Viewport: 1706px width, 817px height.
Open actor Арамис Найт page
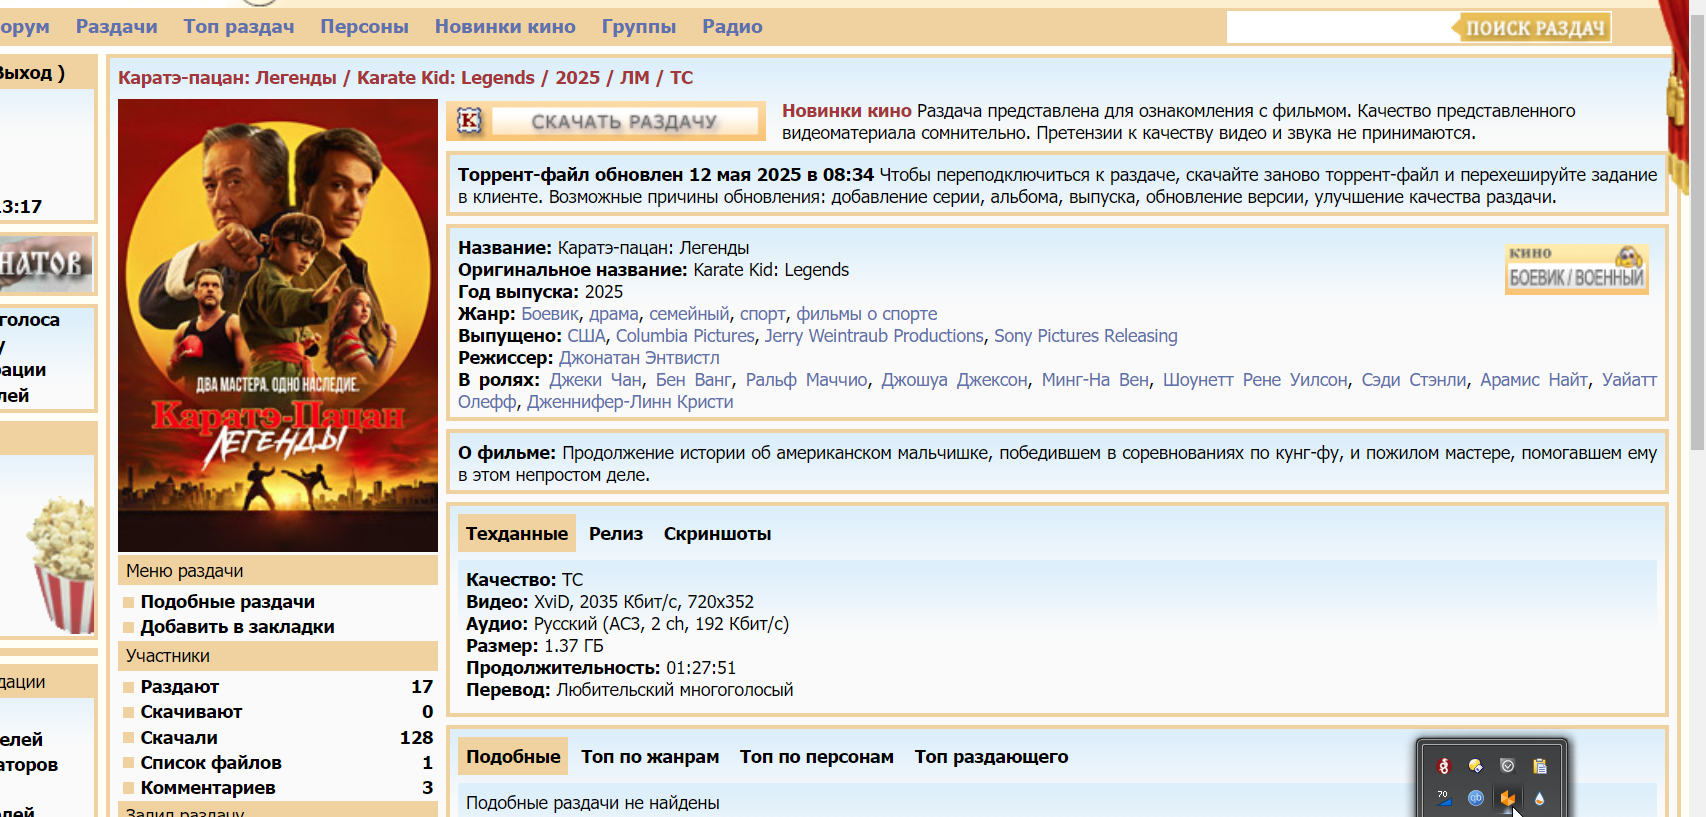(x=1534, y=380)
